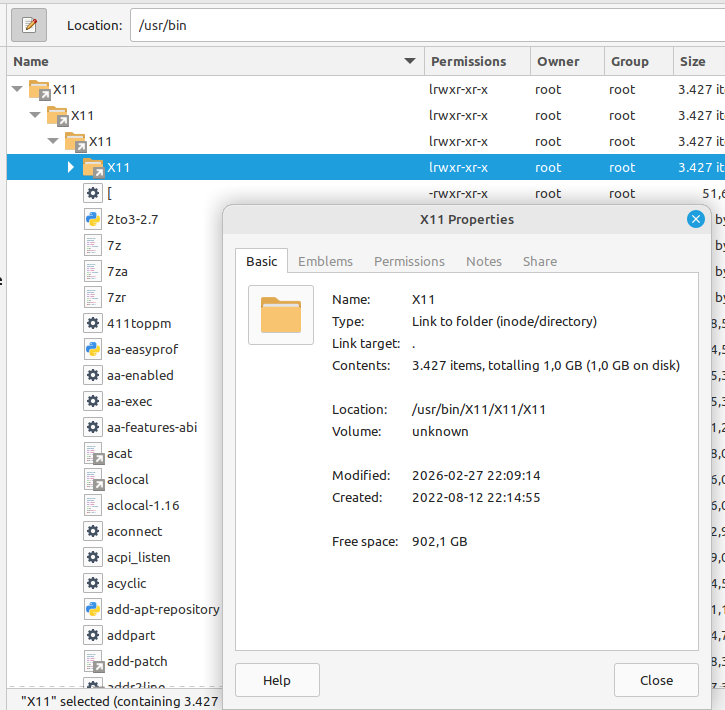Select the 7z script file icon
The image size is (725, 710).
[x=93, y=245]
